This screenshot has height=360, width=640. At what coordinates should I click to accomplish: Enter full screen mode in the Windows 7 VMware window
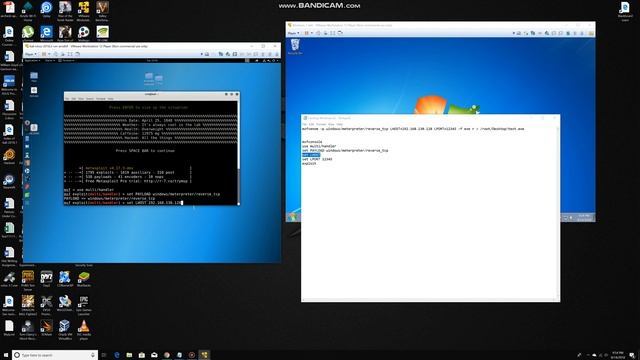click(333, 33)
